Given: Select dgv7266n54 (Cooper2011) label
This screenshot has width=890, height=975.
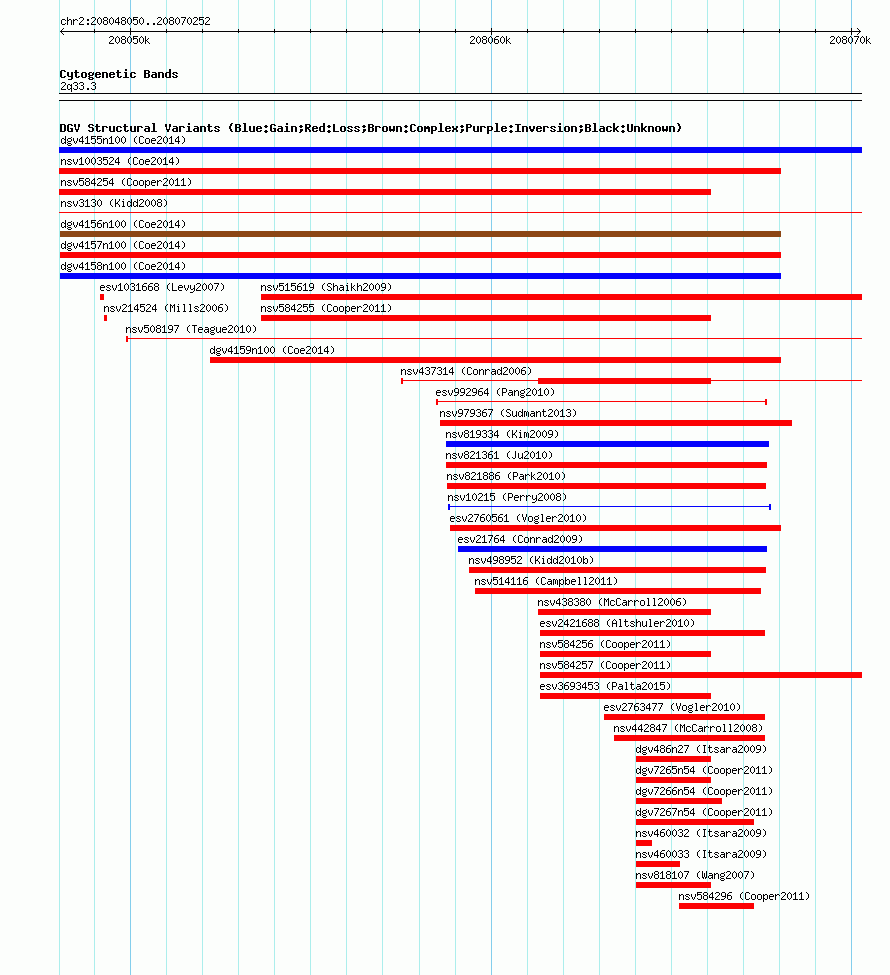Looking at the screenshot, I should tap(704, 792).
